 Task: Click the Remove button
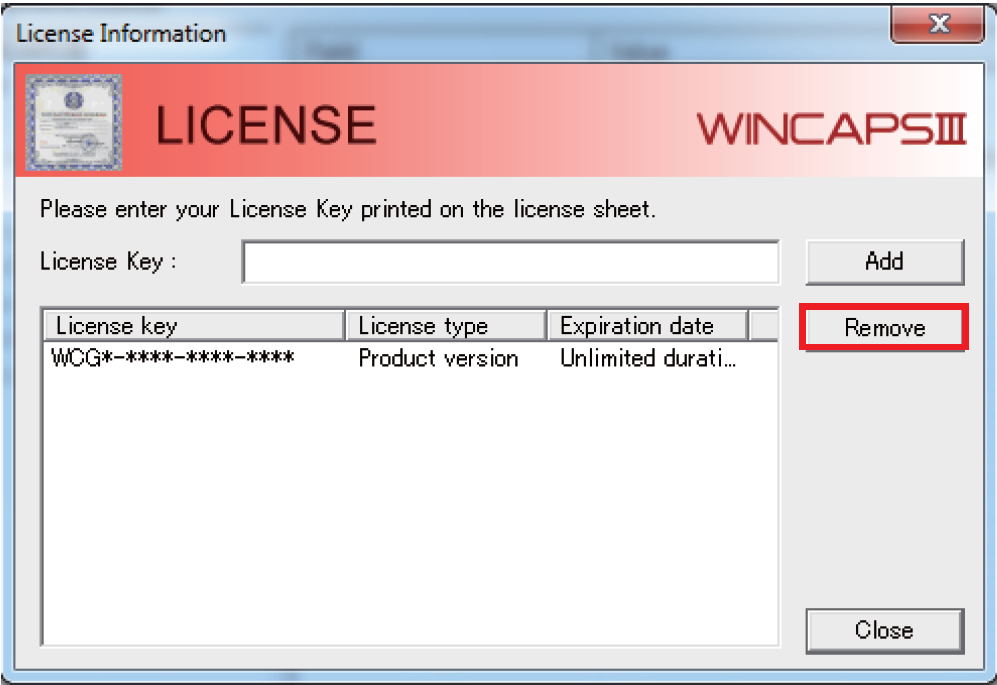(884, 328)
